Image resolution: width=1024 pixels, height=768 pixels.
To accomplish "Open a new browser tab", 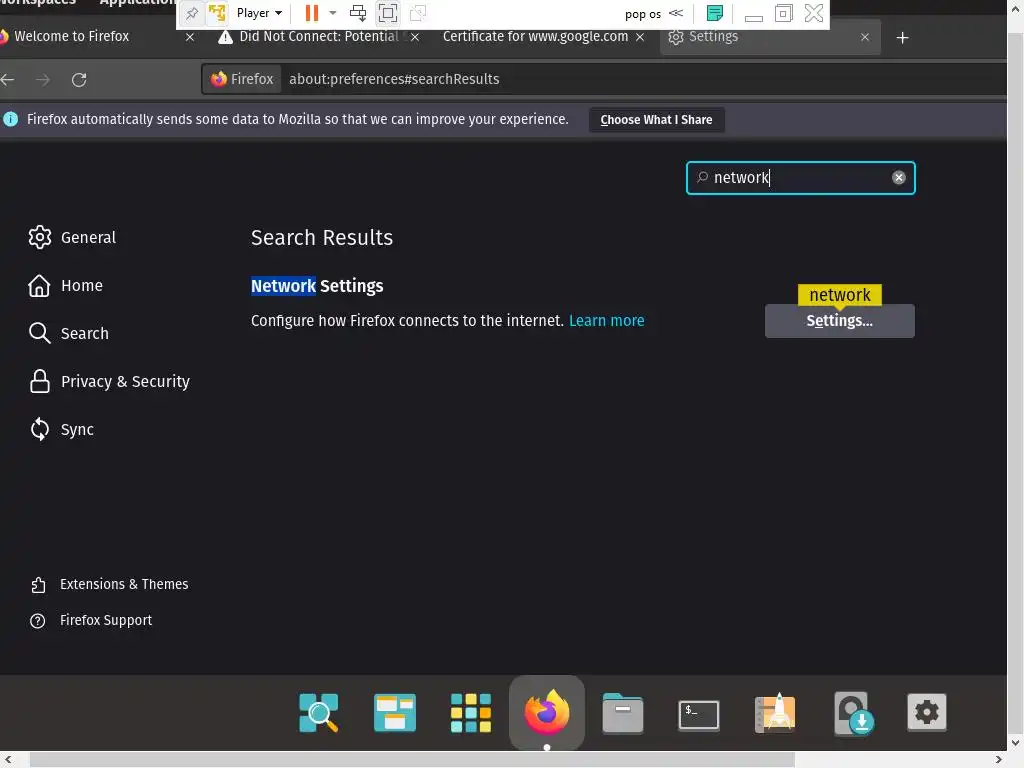I will tap(903, 38).
